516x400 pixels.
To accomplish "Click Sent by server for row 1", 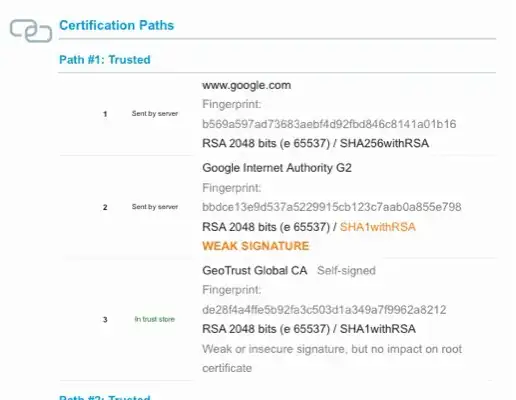I will pos(155,114).
